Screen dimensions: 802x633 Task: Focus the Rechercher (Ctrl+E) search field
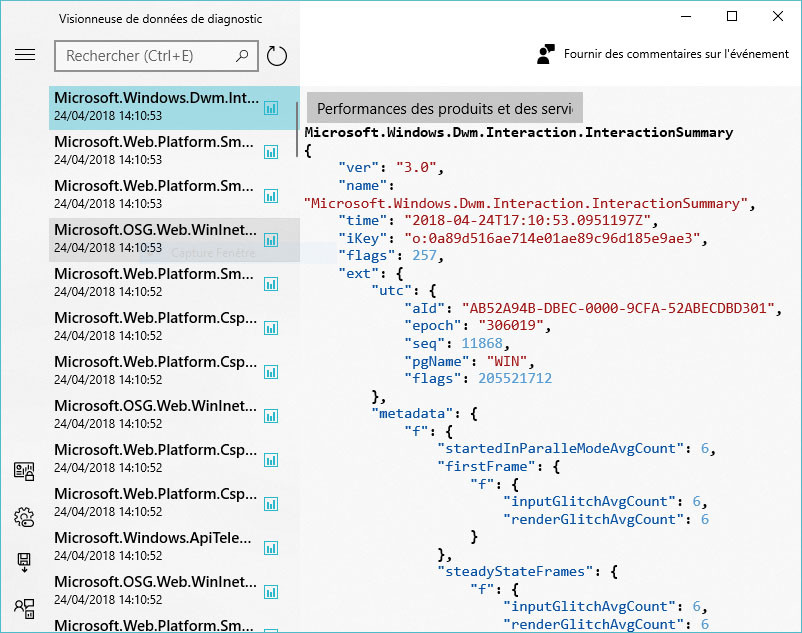(x=156, y=56)
